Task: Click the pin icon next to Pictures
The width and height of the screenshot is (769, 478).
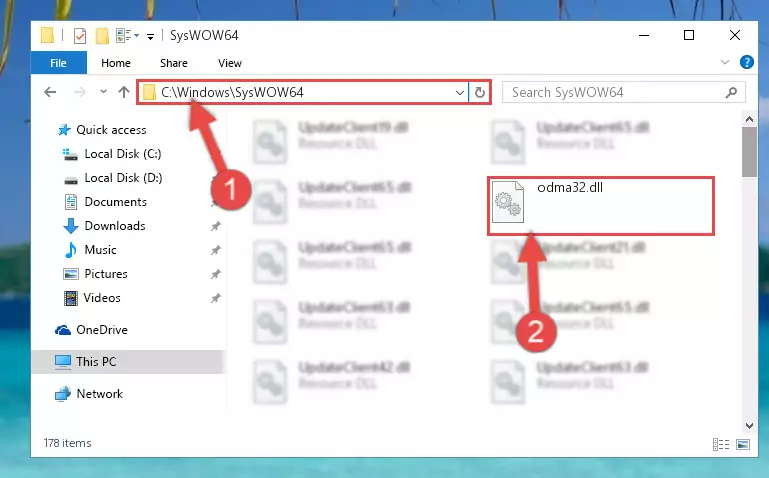Action: [215, 274]
